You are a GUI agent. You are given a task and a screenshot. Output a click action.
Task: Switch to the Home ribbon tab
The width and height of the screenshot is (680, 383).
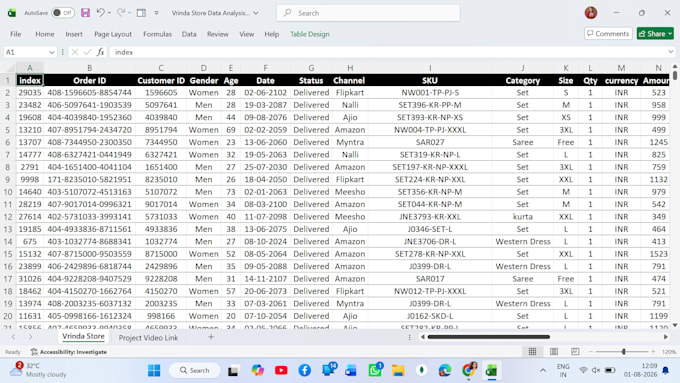pos(45,34)
